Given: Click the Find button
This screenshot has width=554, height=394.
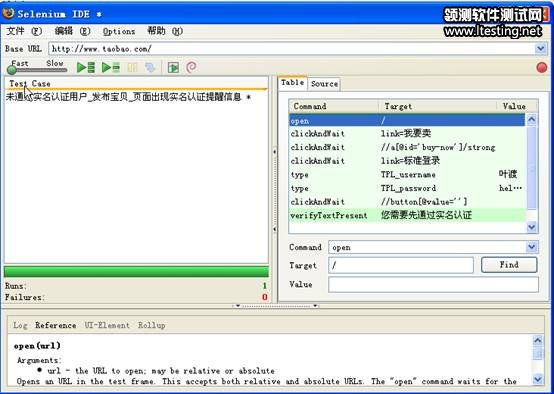Looking at the screenshot, I should [509, 265].
